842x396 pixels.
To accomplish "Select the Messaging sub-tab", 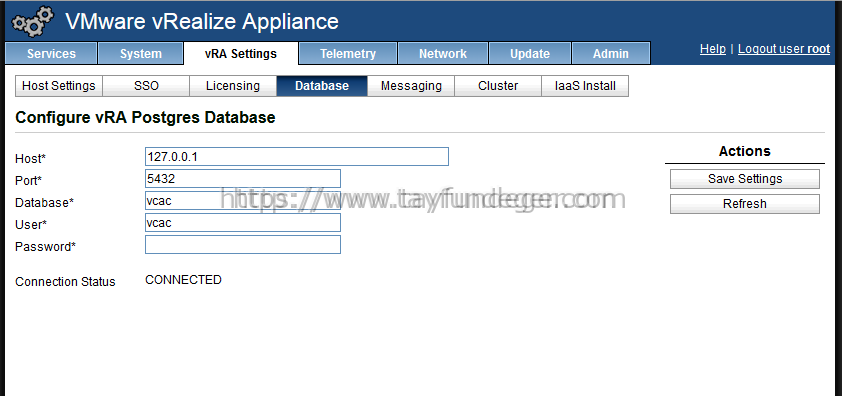I will (x=411, y=86).
